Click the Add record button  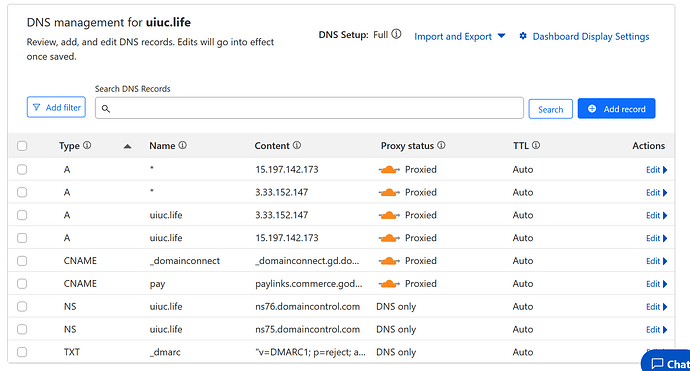617,109
